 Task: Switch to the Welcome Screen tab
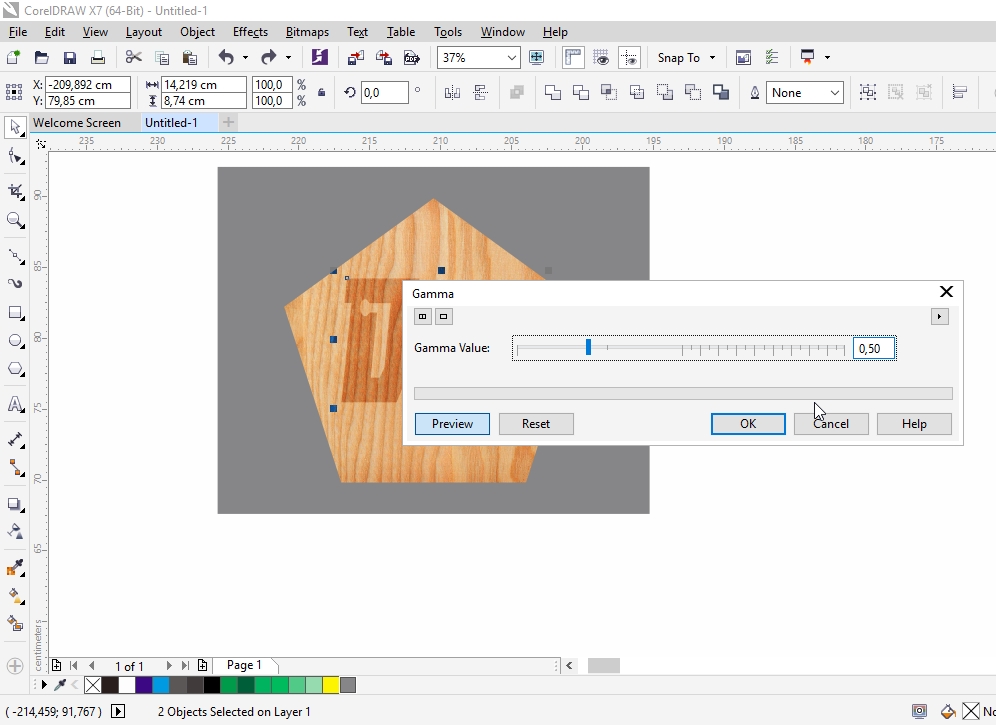(80, 122)
